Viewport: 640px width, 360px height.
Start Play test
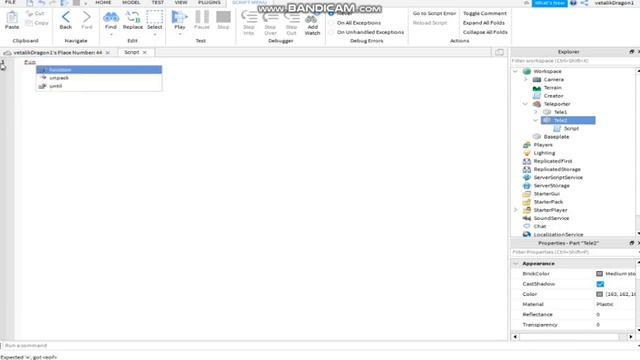[x=180, y=20]
